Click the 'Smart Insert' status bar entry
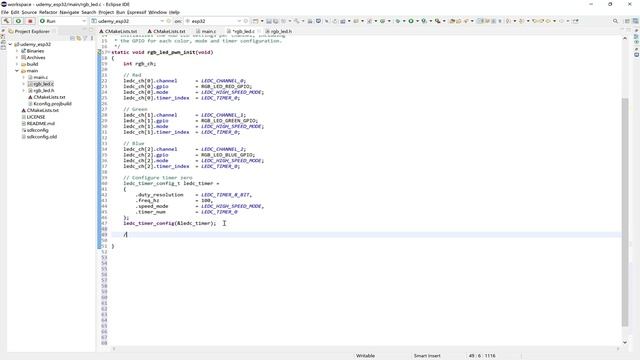 (427, 356)
